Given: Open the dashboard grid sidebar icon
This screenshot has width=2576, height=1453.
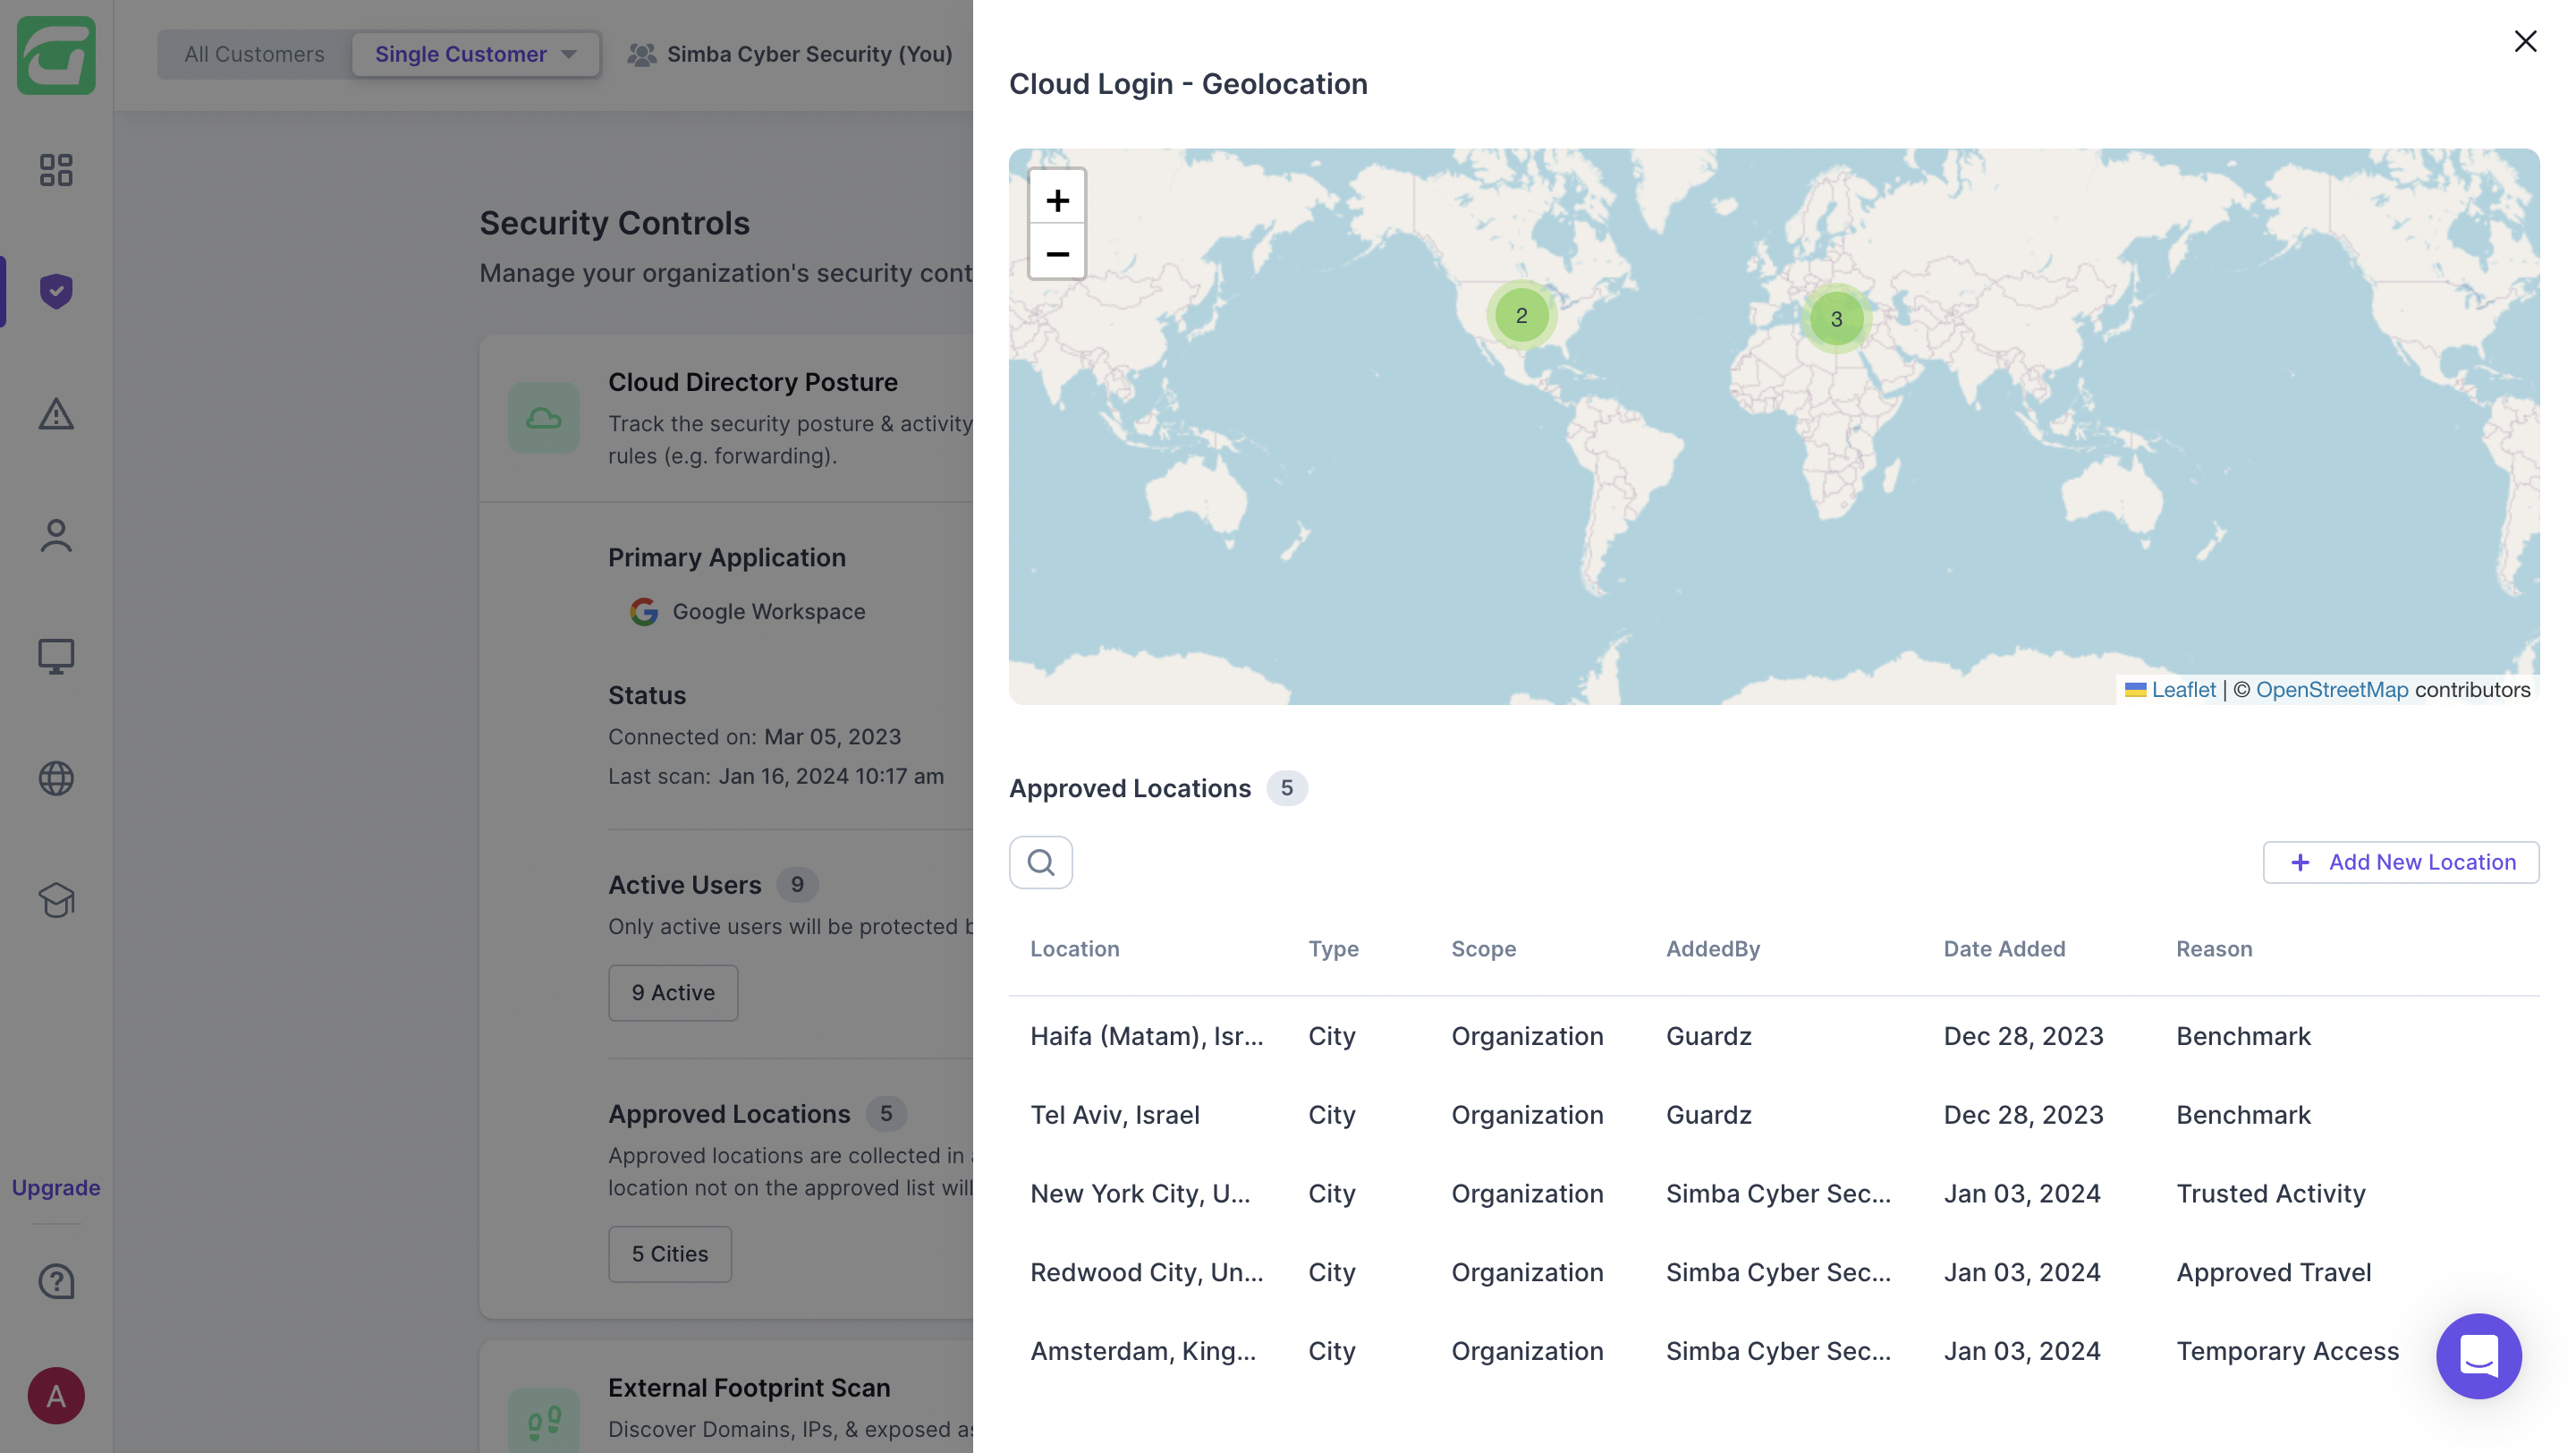Looking at the screenshot, I should 56,169.
